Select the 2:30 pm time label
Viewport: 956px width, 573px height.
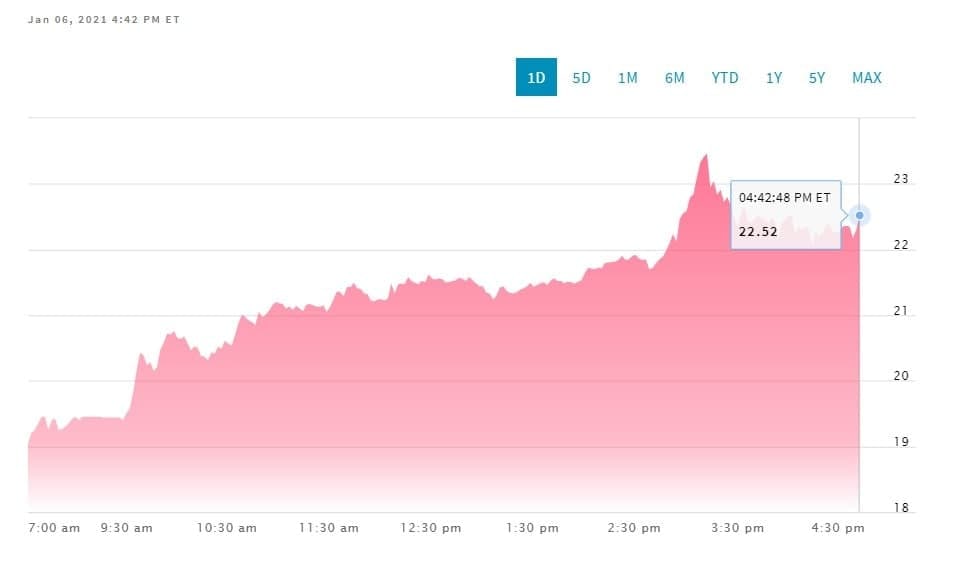pos(635,528)
